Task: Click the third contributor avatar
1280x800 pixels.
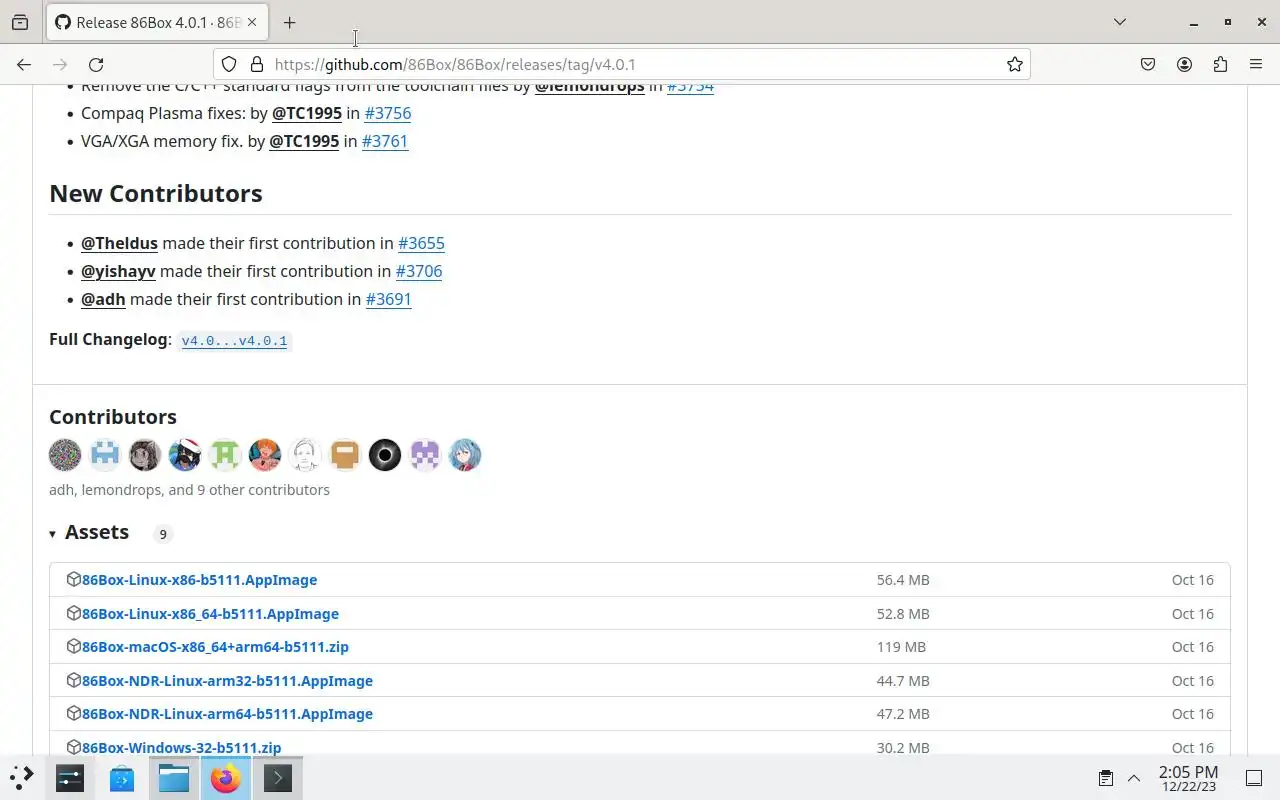Action: 145,455
